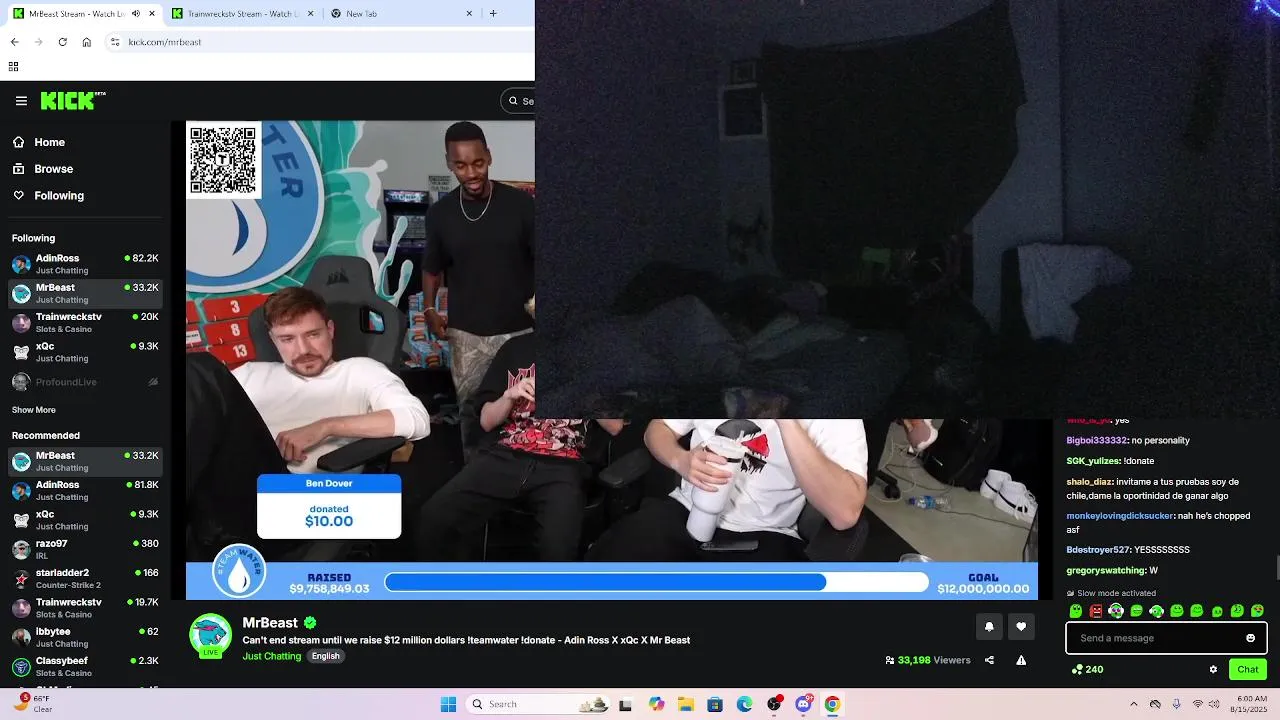Image resolution: width=1280 pixels, height=720 pixels.
Task: Expand hidden system tray icons
Action: [x=1133, y=704]
